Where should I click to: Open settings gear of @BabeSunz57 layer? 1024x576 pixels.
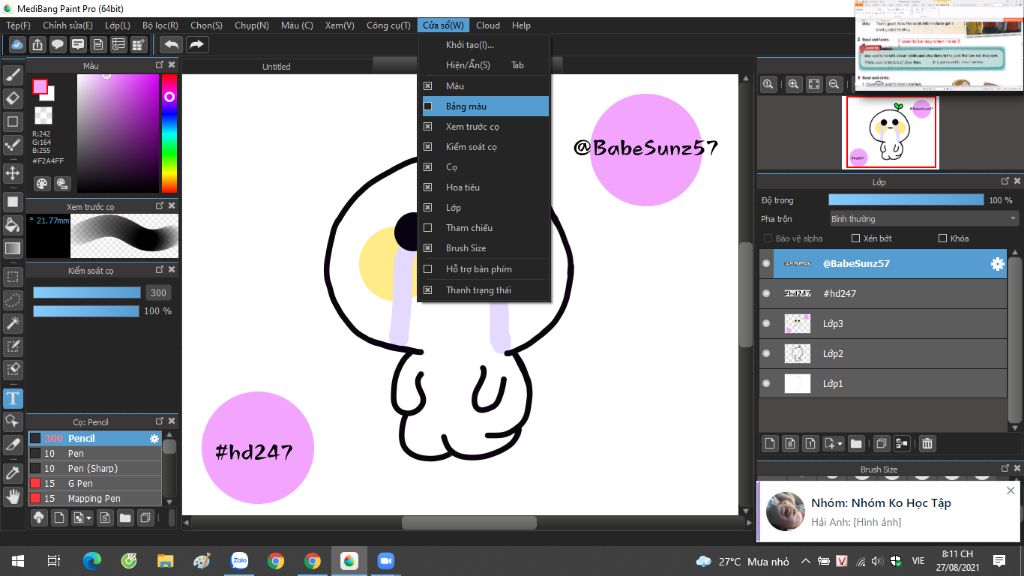tap(997, 263)
